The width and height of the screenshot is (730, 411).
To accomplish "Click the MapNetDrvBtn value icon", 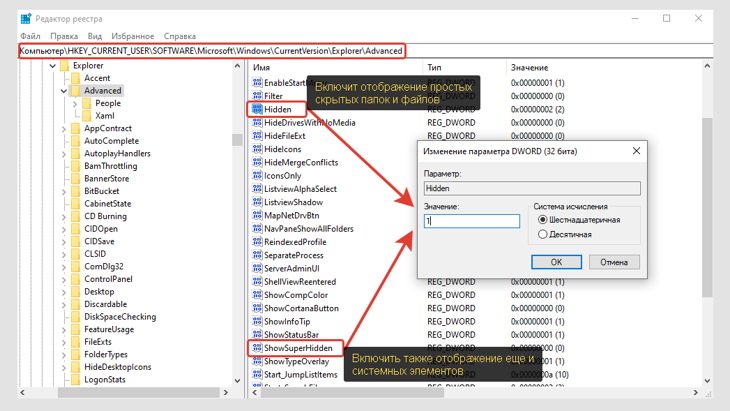I will pos(257,215).
